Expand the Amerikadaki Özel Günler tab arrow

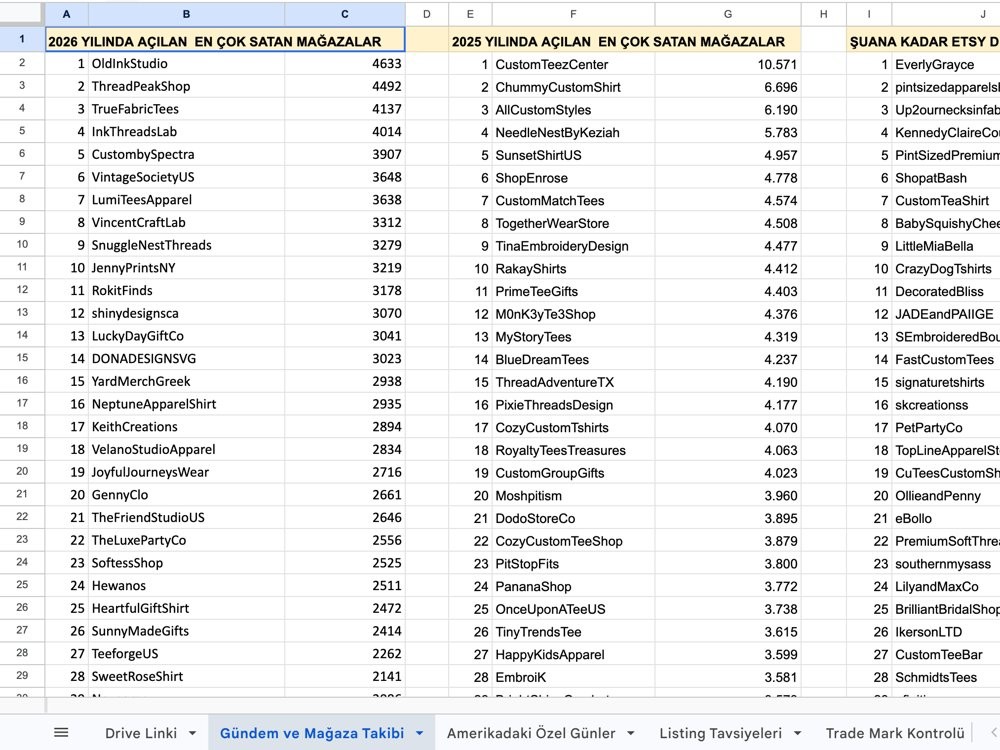[631, 733]
